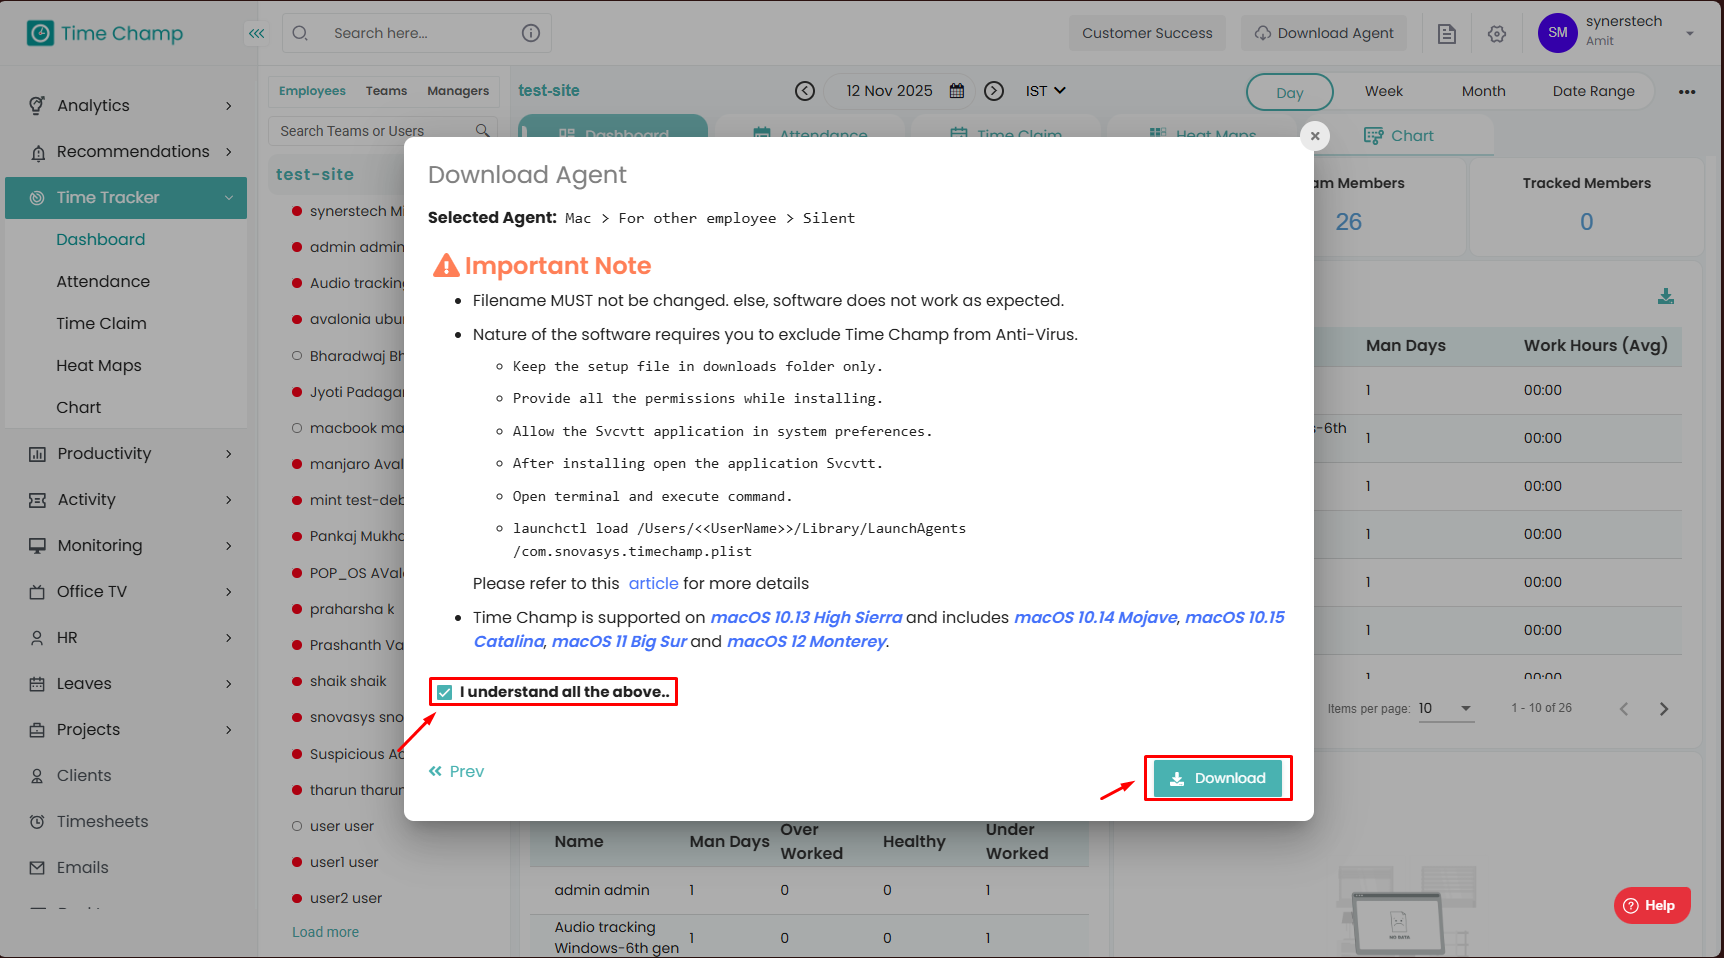Click the Monitoring sidebar icon

coord(37,546)
